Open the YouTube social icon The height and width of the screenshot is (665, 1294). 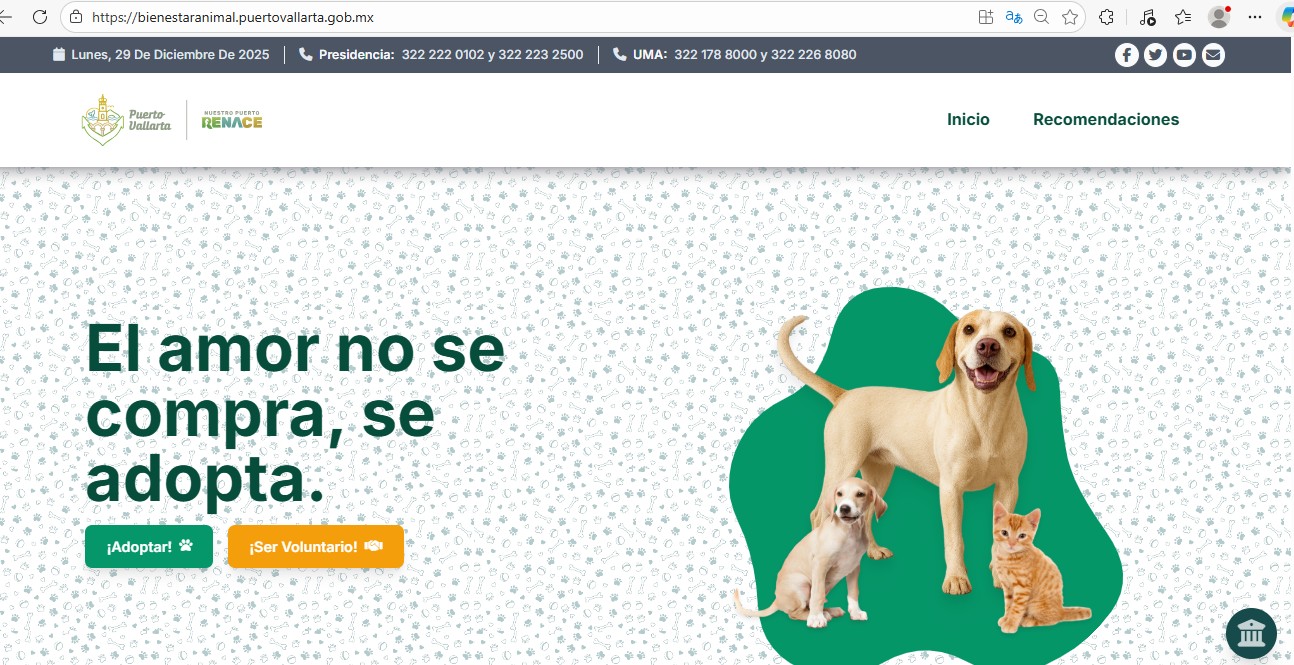click(x=1184, y=55)
